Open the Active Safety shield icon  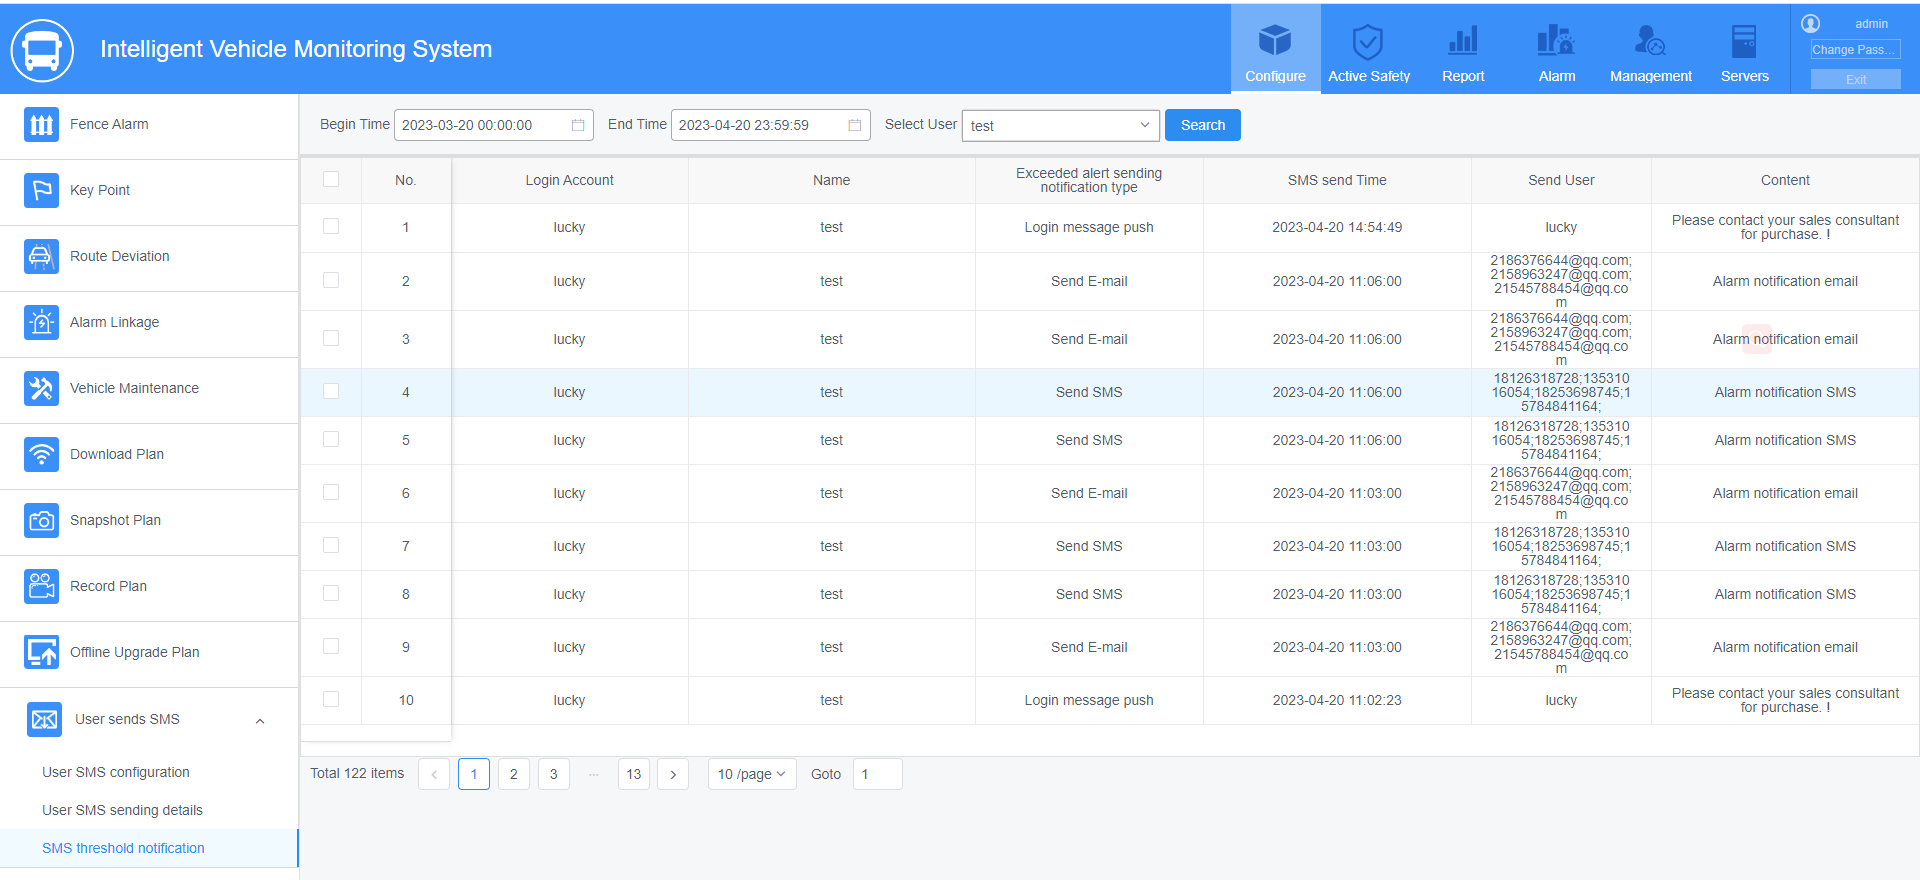[1367, 42]
